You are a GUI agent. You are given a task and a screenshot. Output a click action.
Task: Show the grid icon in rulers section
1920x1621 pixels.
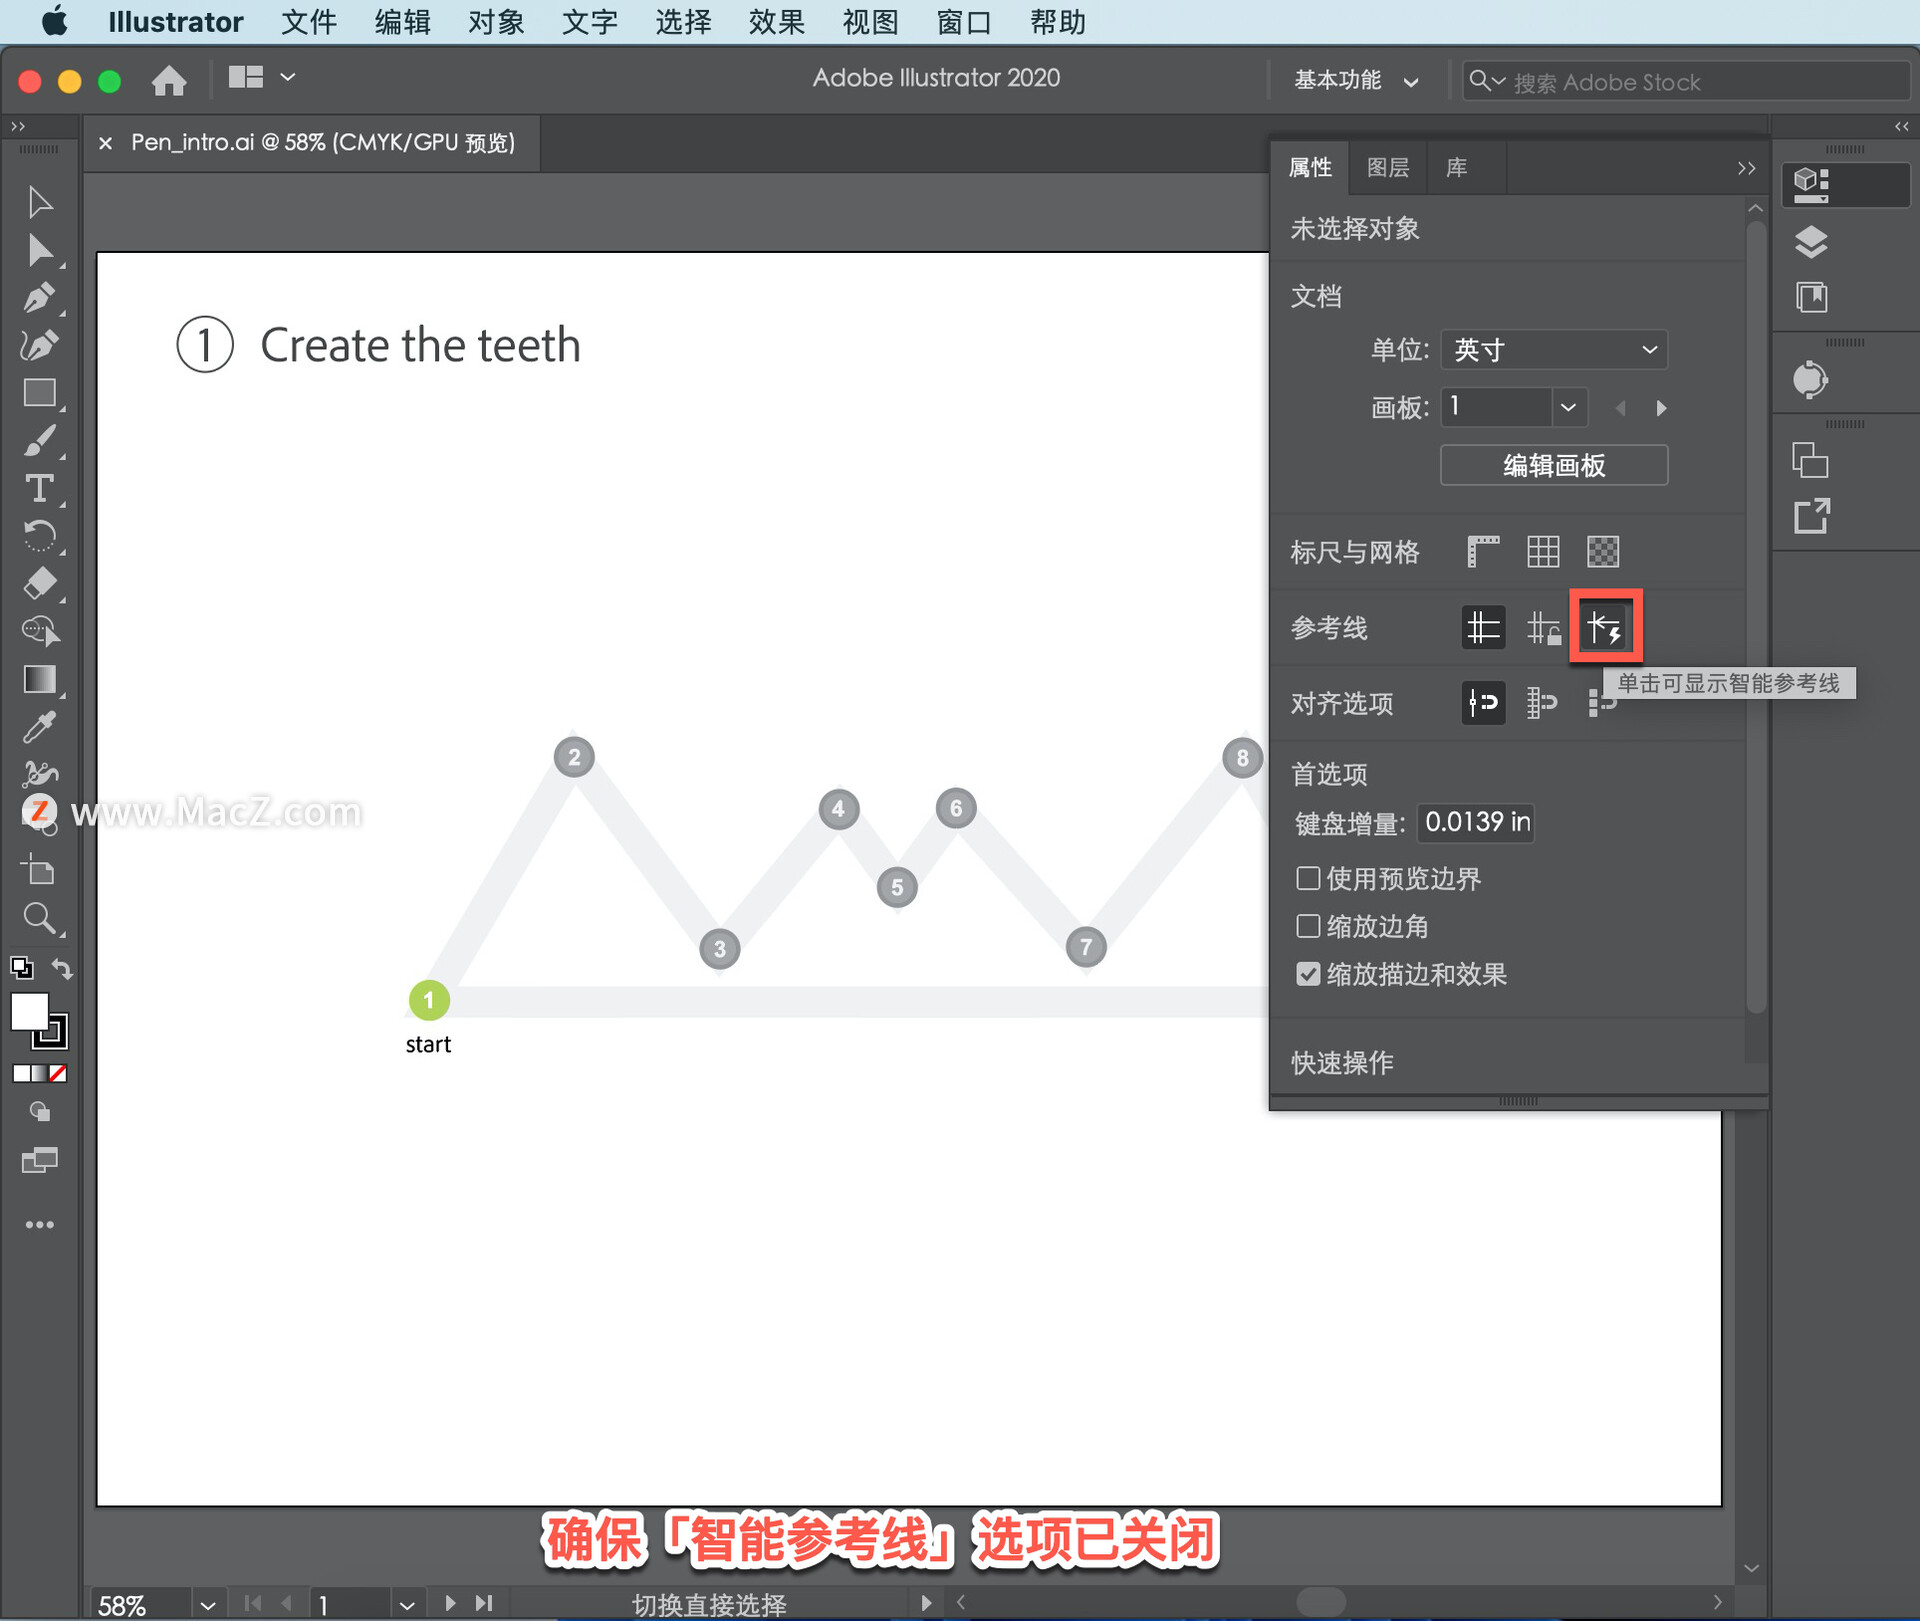1542,551
